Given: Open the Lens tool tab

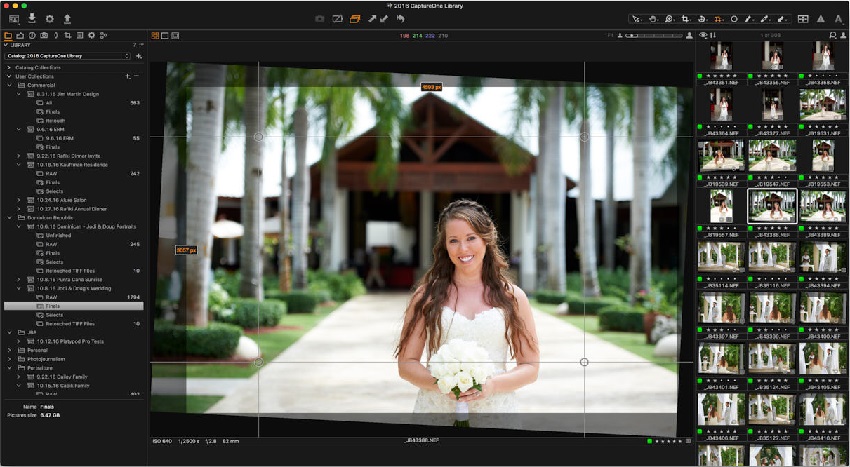Looking at the screenshot, I should pyautogui.click(x=56, y=36).
